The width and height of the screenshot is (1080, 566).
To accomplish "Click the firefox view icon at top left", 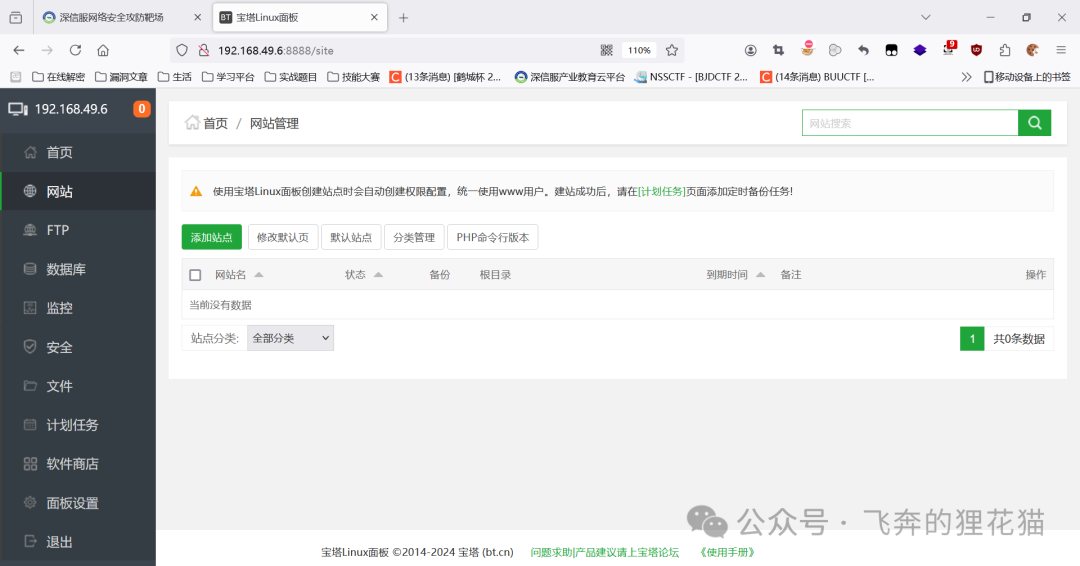I will tap(16, 18).
